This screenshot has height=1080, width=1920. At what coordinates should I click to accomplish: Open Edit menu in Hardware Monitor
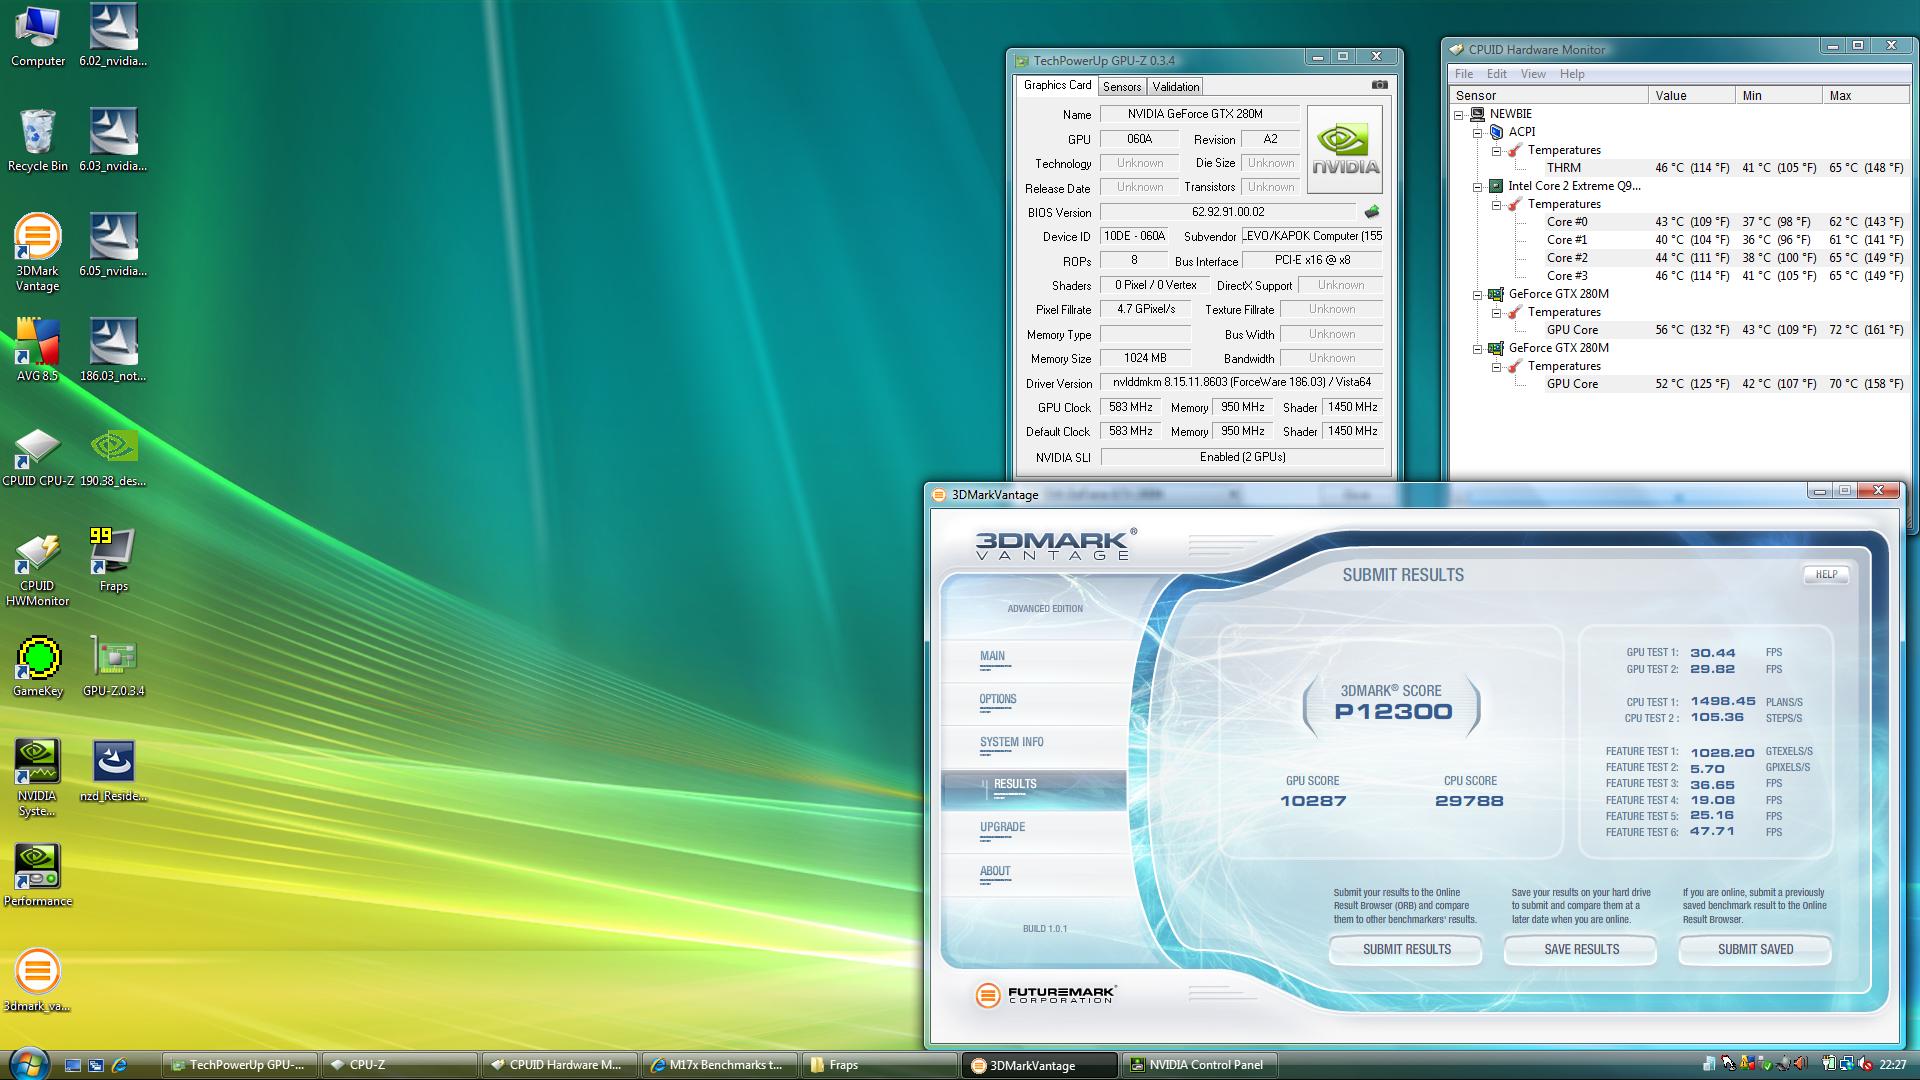pos(1497,74)
